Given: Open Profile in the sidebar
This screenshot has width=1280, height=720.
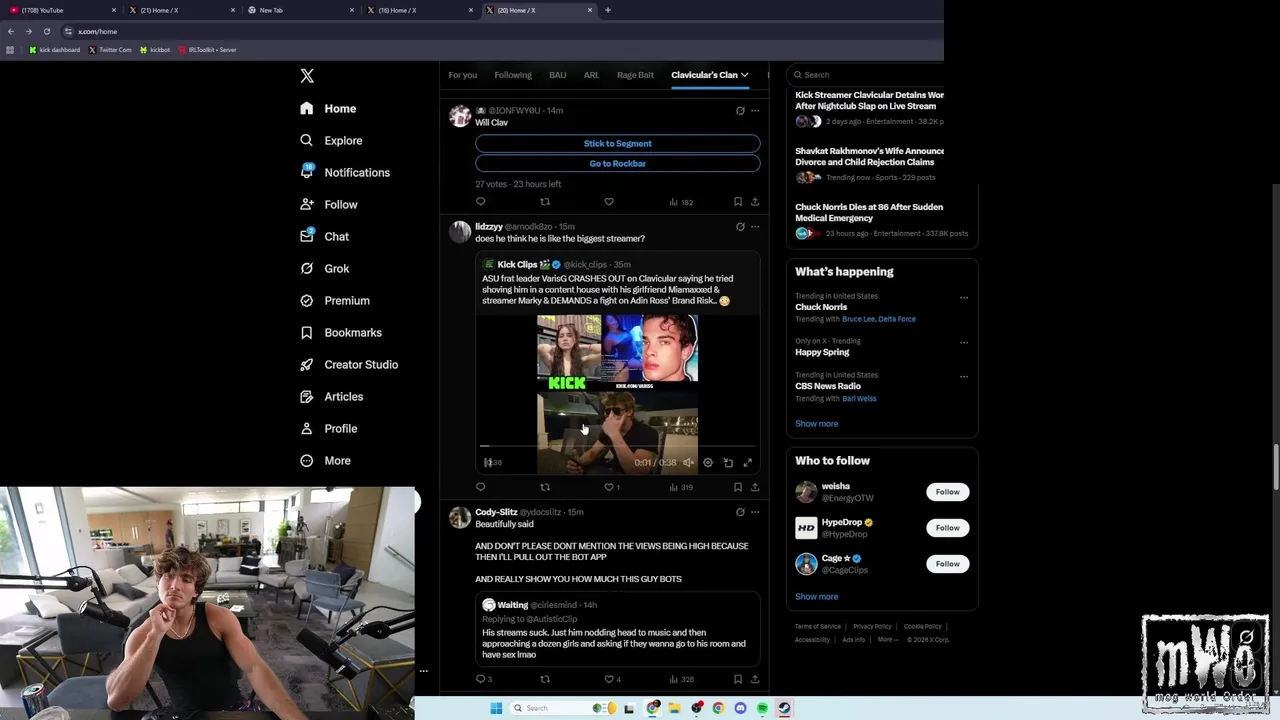Looking at the screenshot, I should pyautogui.click(x=328, y=428).
